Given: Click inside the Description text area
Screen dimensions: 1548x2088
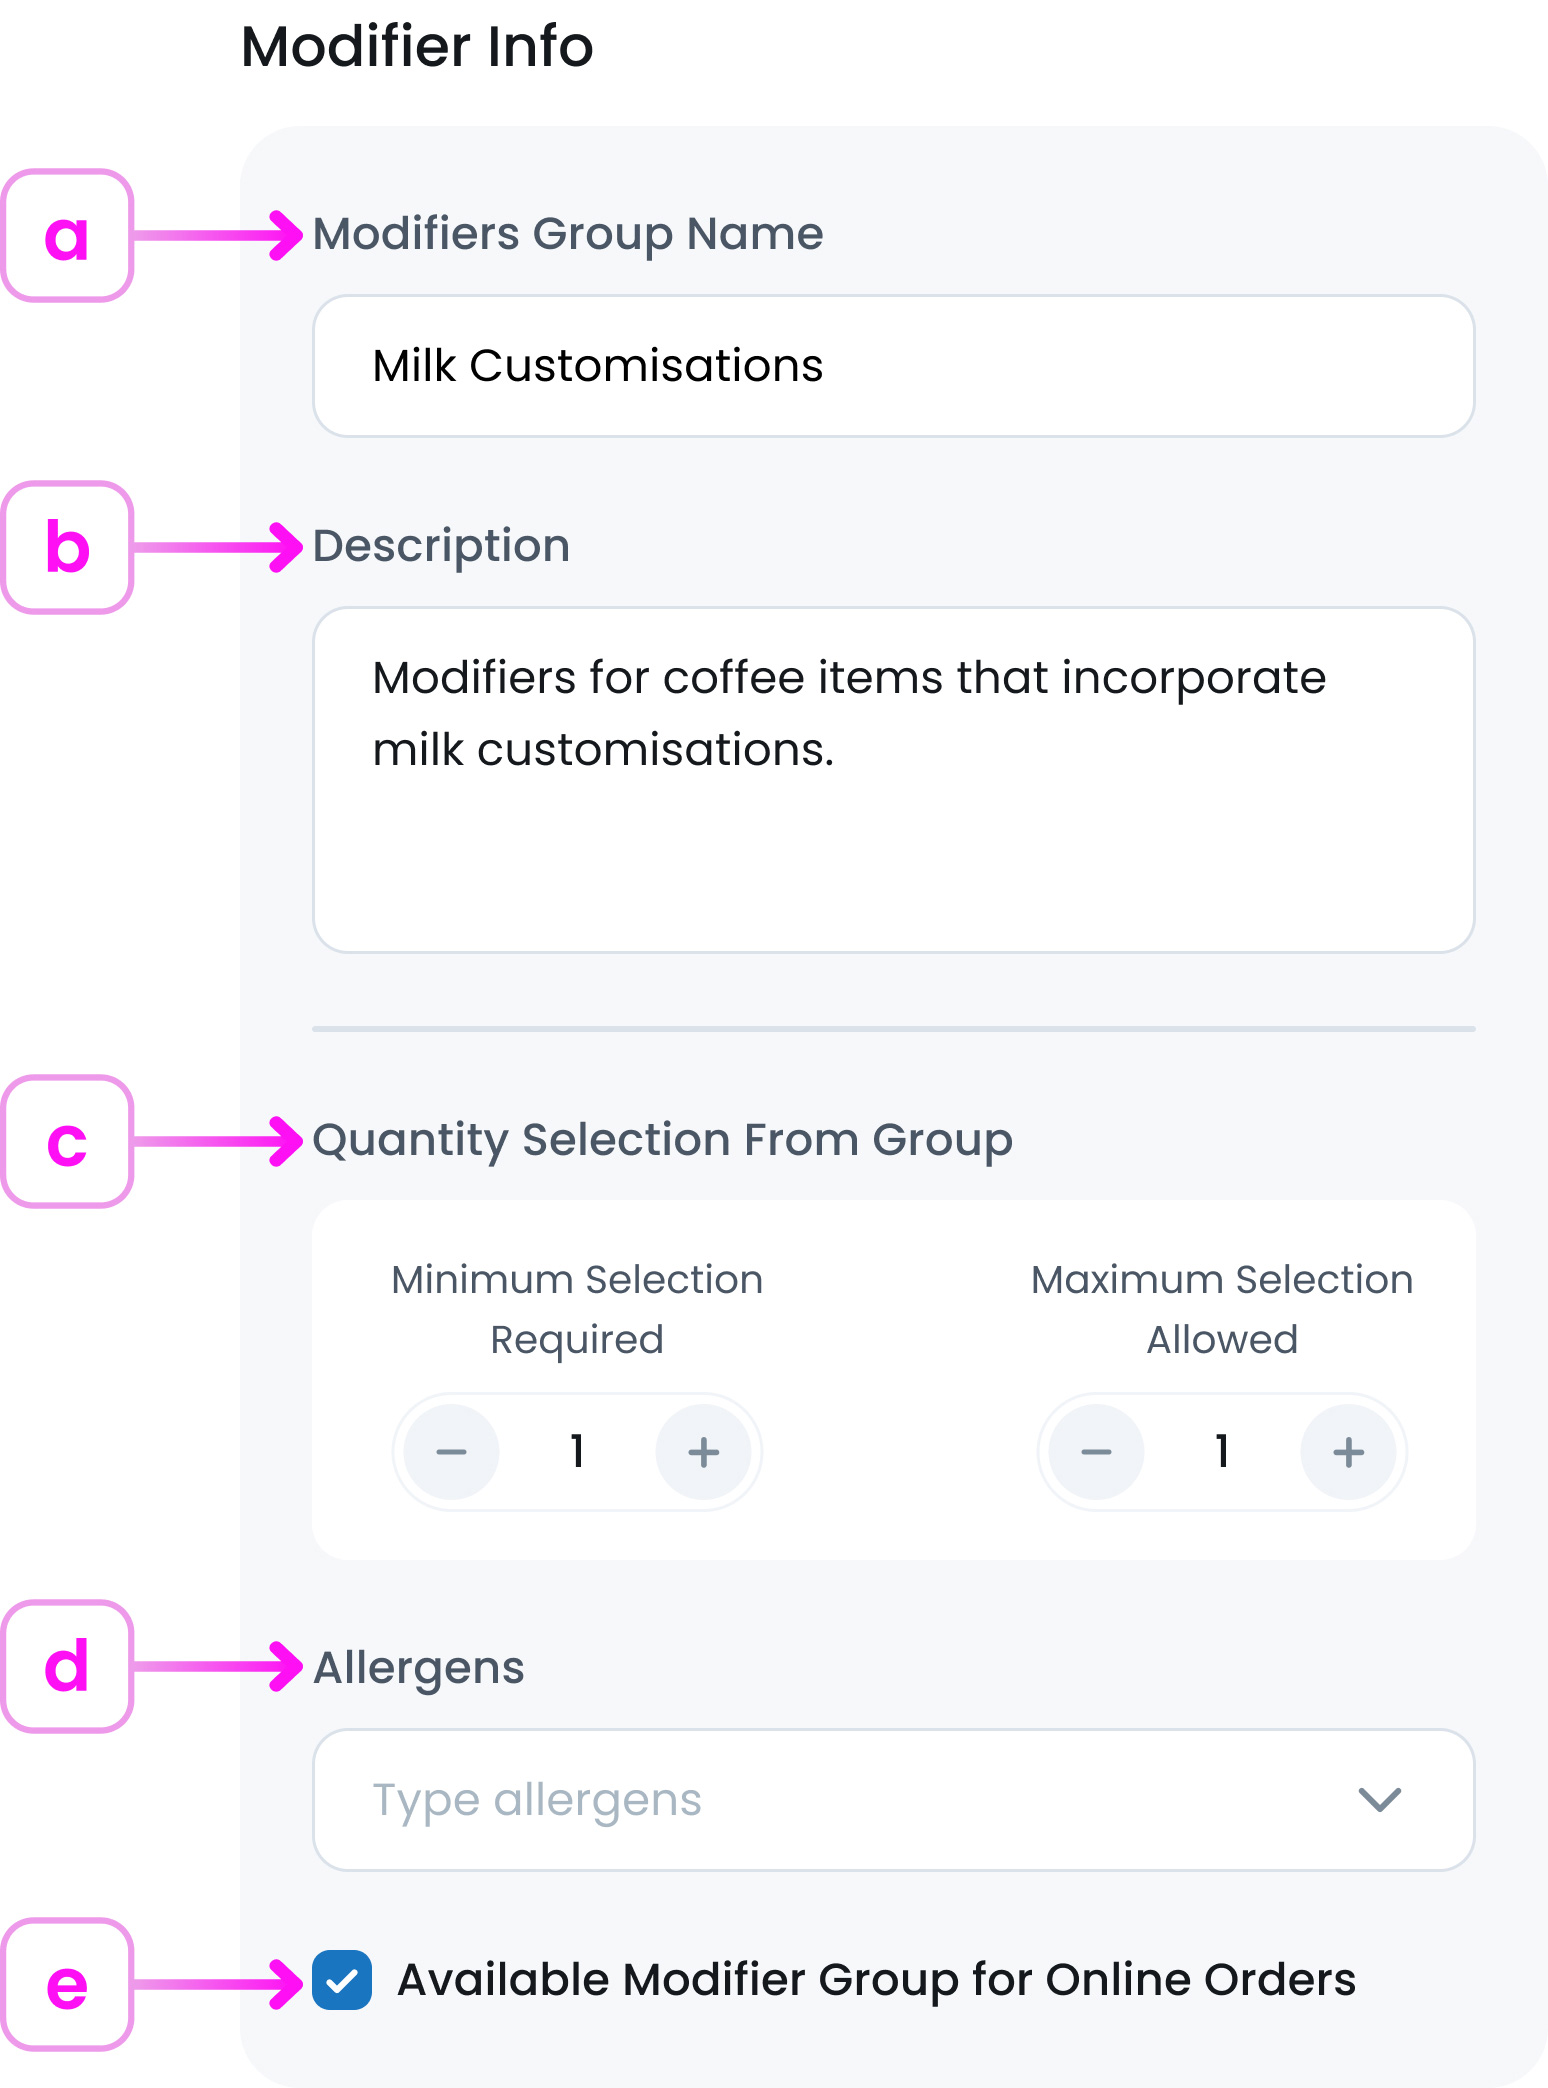Looking at the screenshot, I should tap(893, 780).
